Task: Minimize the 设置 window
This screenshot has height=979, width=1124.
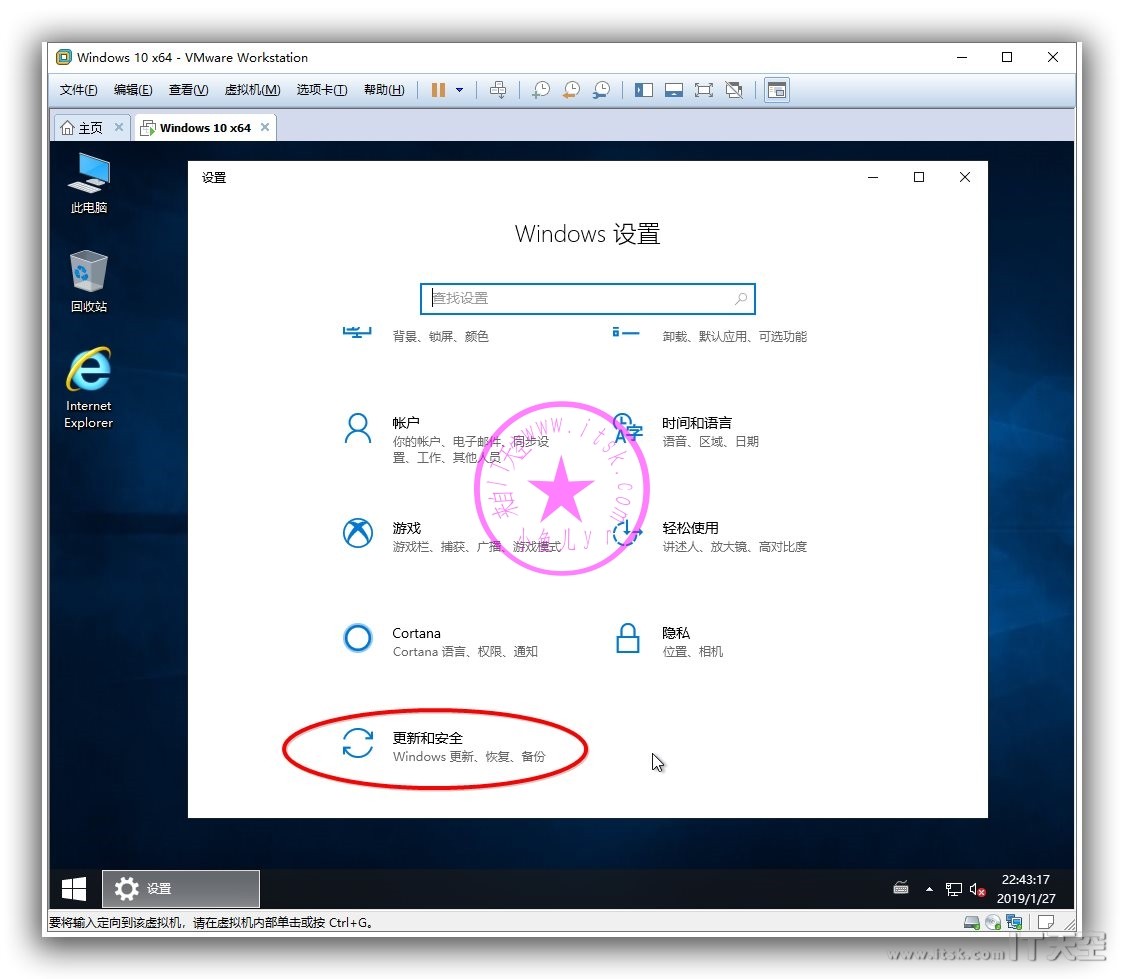Action: (873, 177)
